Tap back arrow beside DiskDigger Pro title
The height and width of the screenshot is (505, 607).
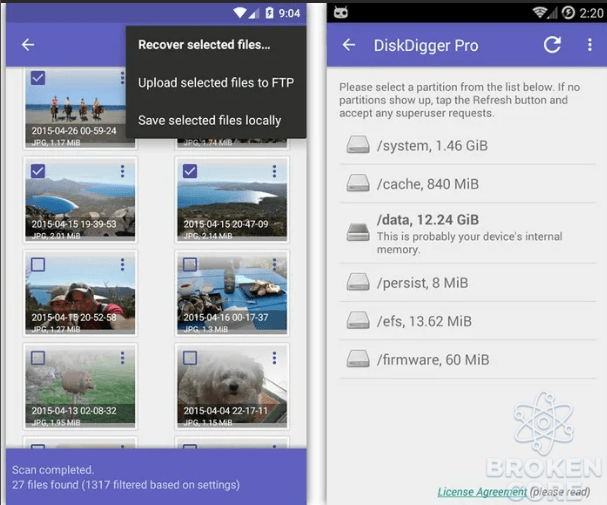coord(349,45)
